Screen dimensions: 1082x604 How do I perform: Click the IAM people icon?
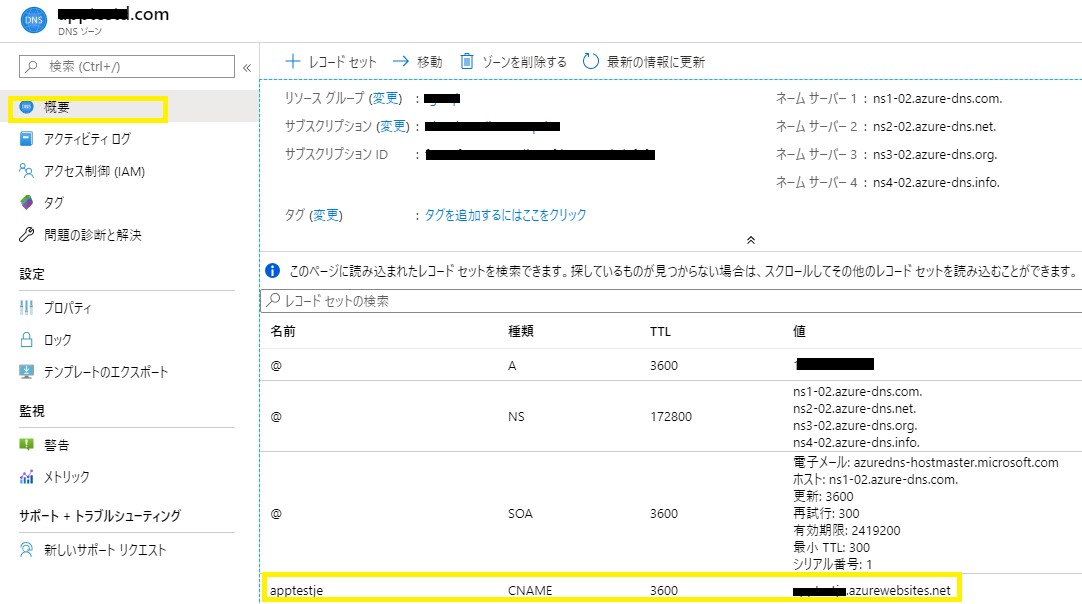coord(26,171)
